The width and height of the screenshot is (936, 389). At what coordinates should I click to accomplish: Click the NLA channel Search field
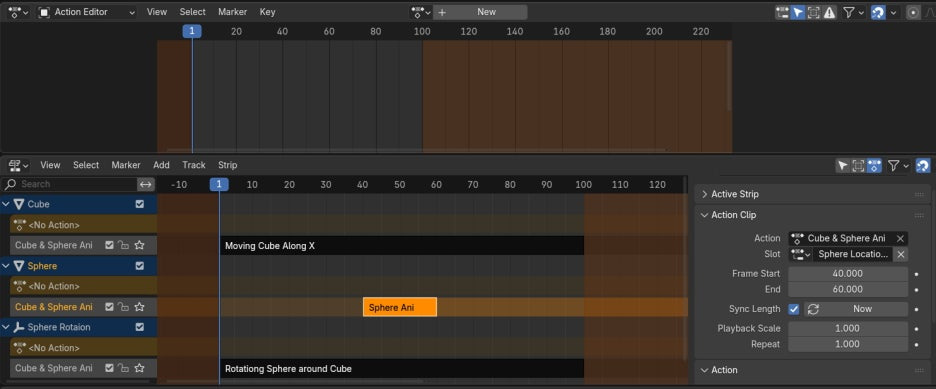[x=70, y=184]
